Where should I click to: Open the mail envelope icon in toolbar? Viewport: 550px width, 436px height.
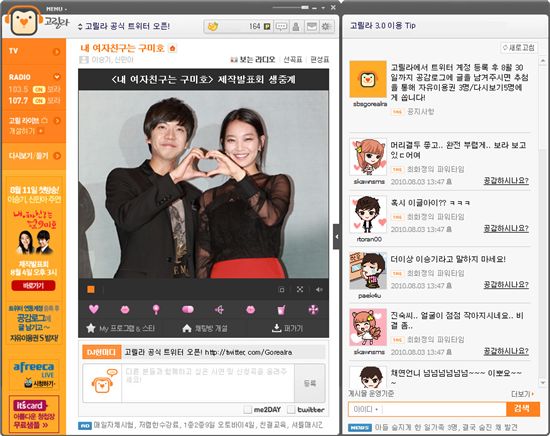pos(311,26)
